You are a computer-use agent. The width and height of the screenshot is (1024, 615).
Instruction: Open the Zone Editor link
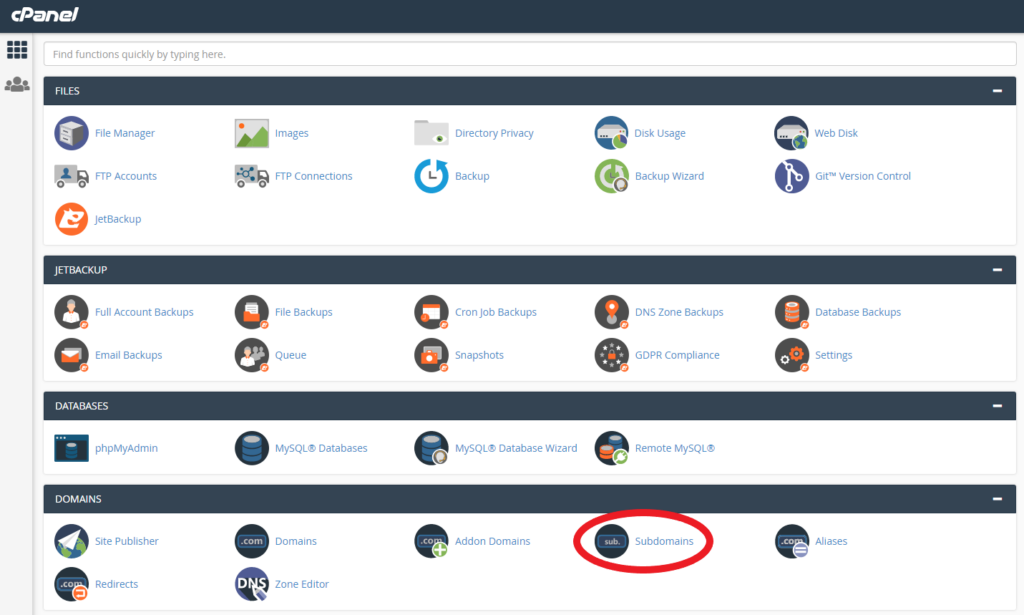pyautogui.click(x=302, y=584)
